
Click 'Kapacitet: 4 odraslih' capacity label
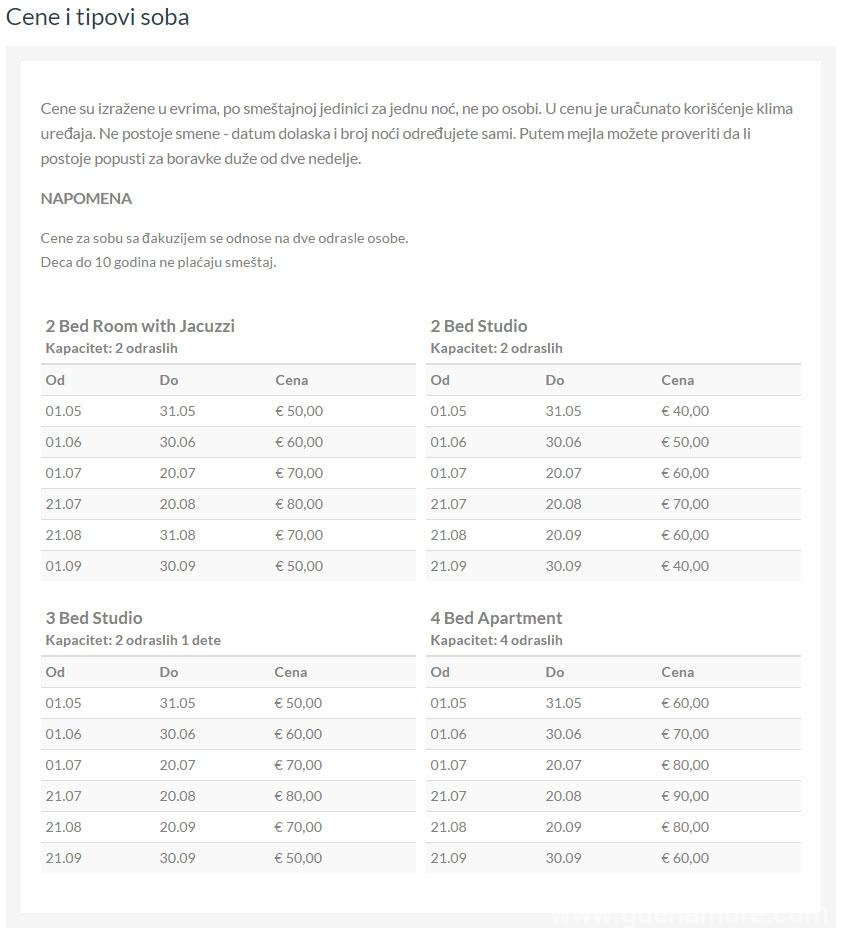496,640
